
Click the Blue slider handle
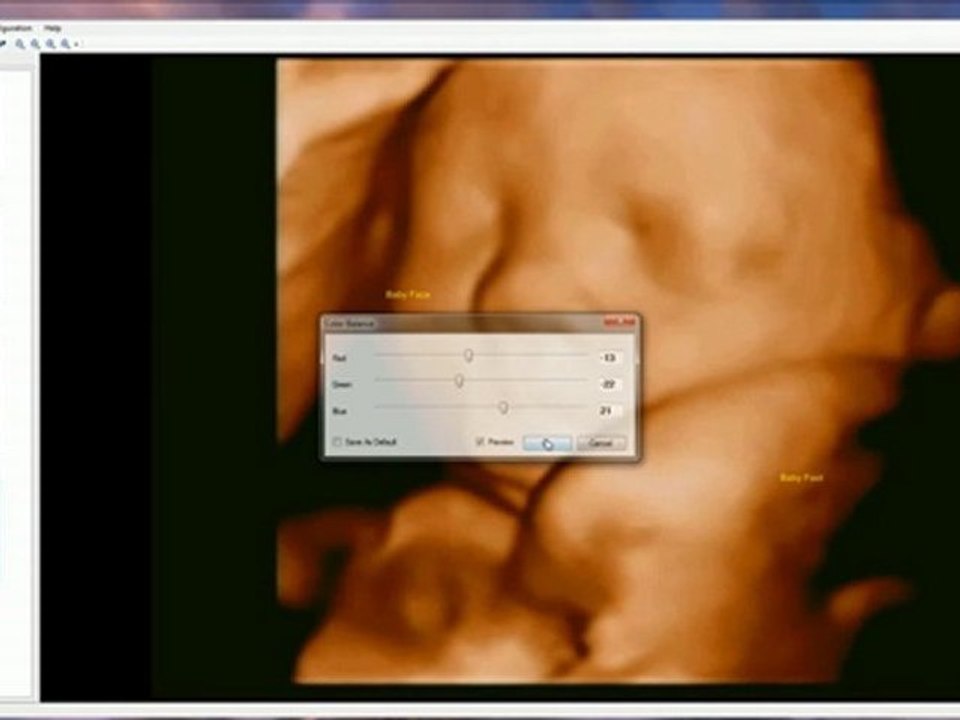point(503,408)
